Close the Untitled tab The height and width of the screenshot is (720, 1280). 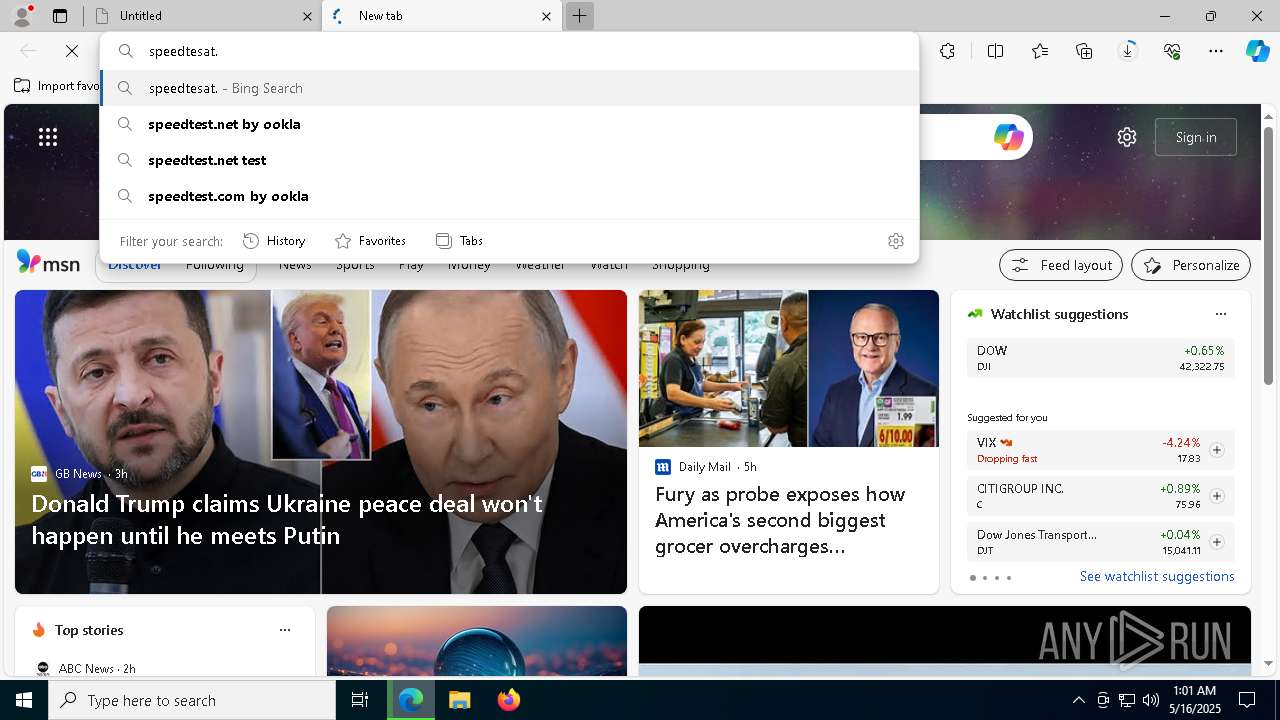307,16
